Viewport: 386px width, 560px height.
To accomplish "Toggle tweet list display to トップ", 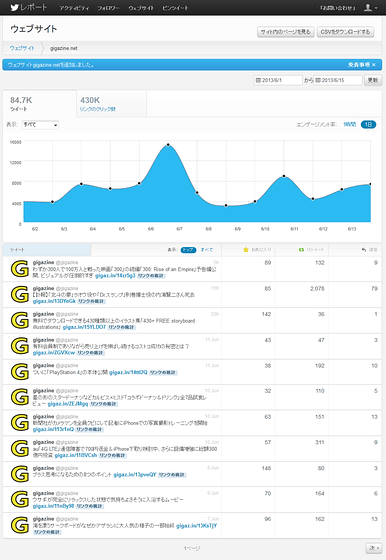I will [x=188, y=250].
